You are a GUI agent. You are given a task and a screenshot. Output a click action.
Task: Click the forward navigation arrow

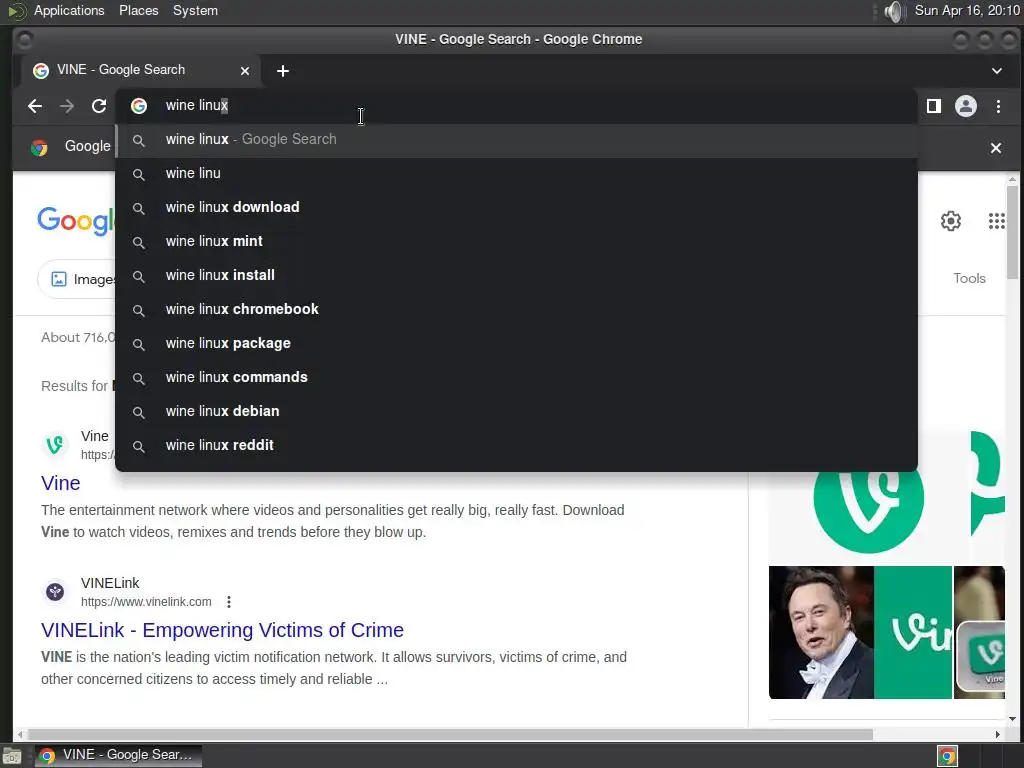[67, 106]
